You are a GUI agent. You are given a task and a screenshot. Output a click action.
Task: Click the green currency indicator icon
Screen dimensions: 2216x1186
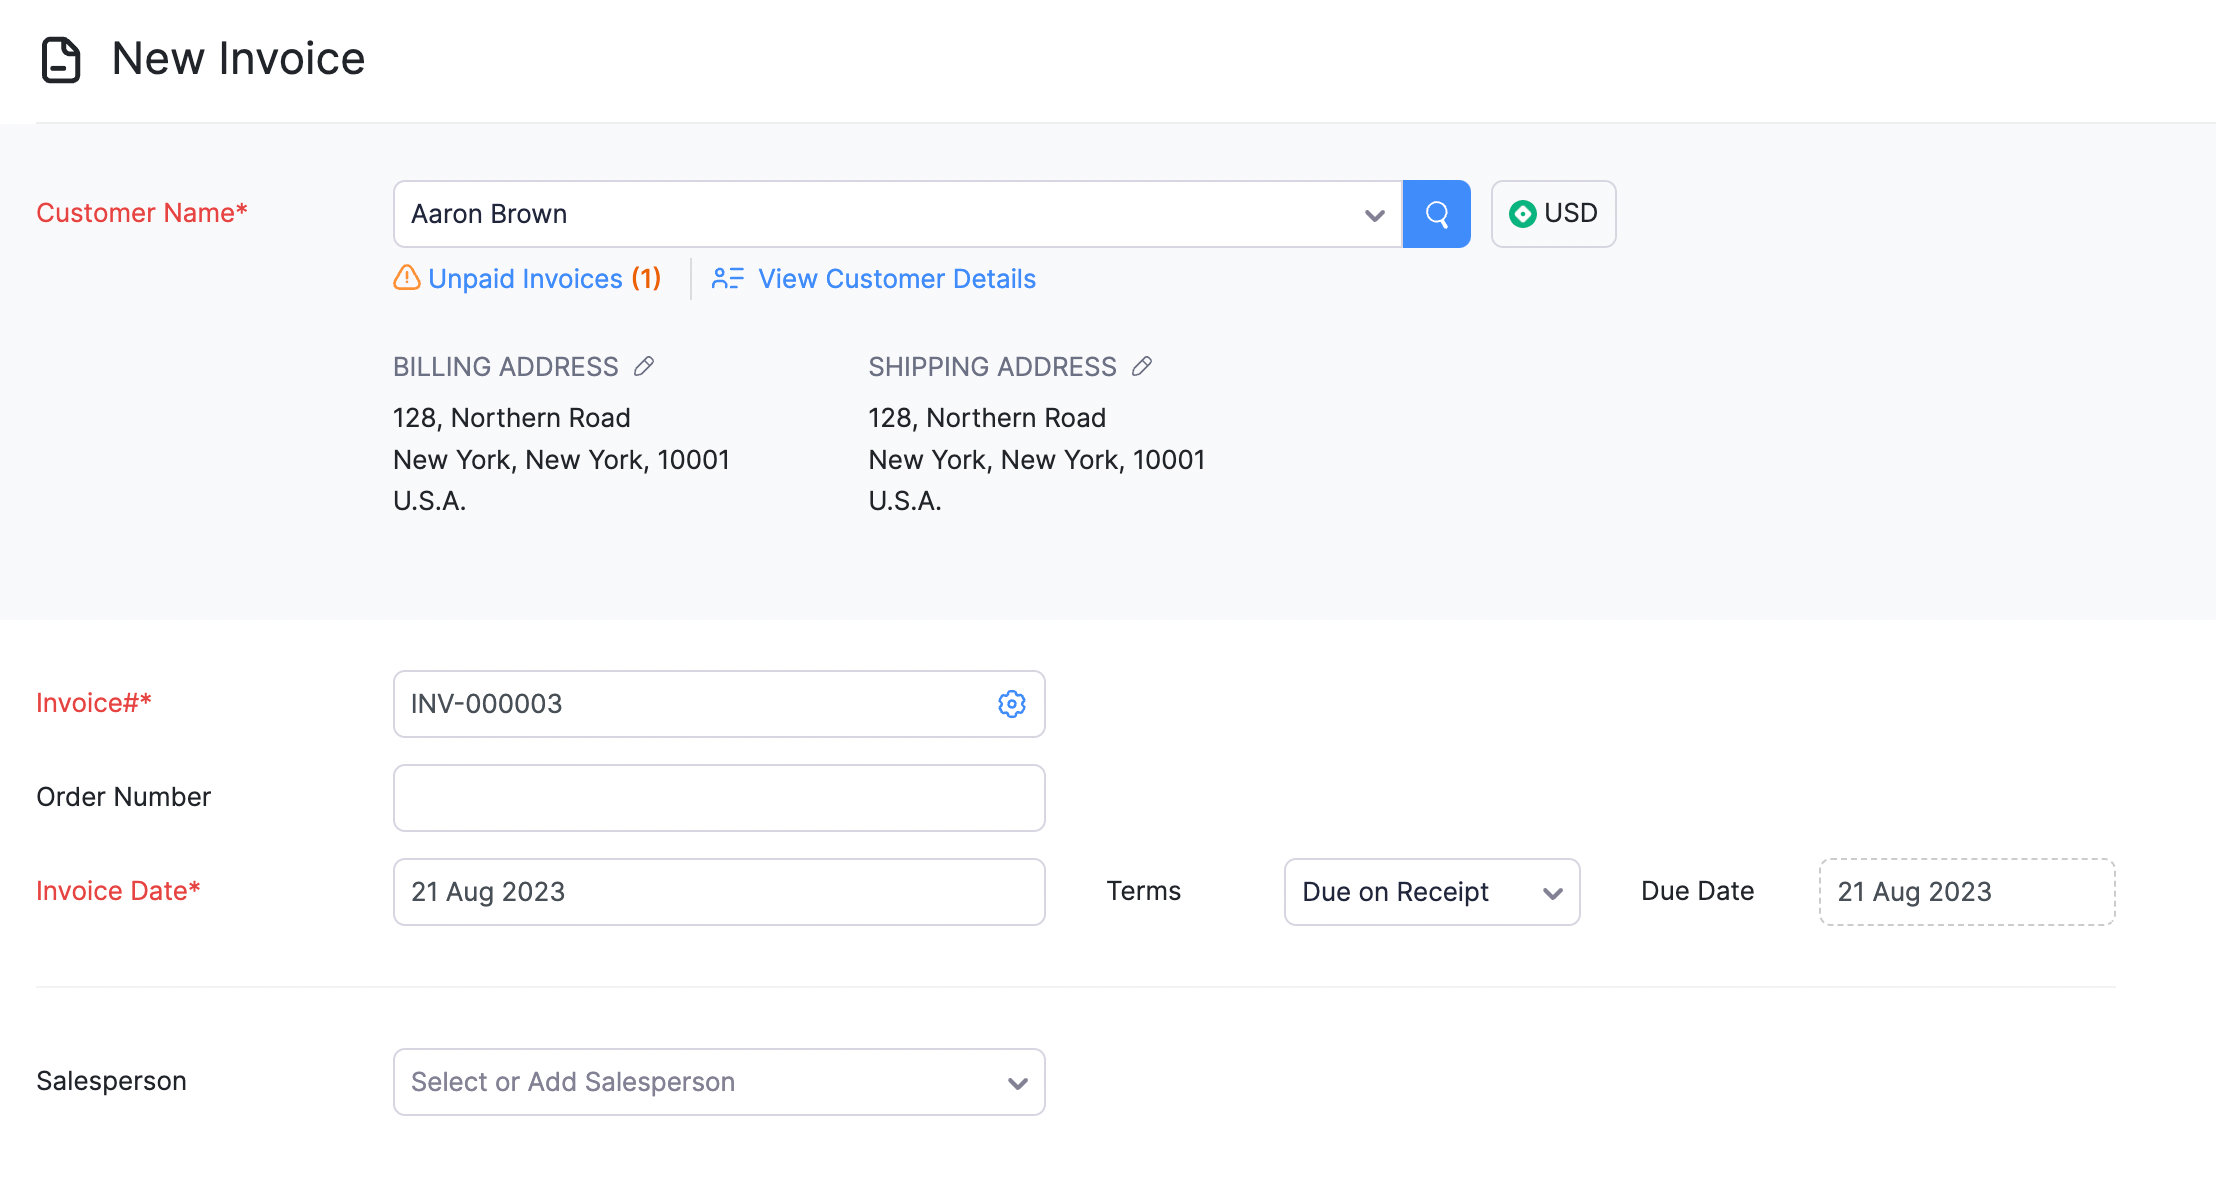(x=1521, y=213)
